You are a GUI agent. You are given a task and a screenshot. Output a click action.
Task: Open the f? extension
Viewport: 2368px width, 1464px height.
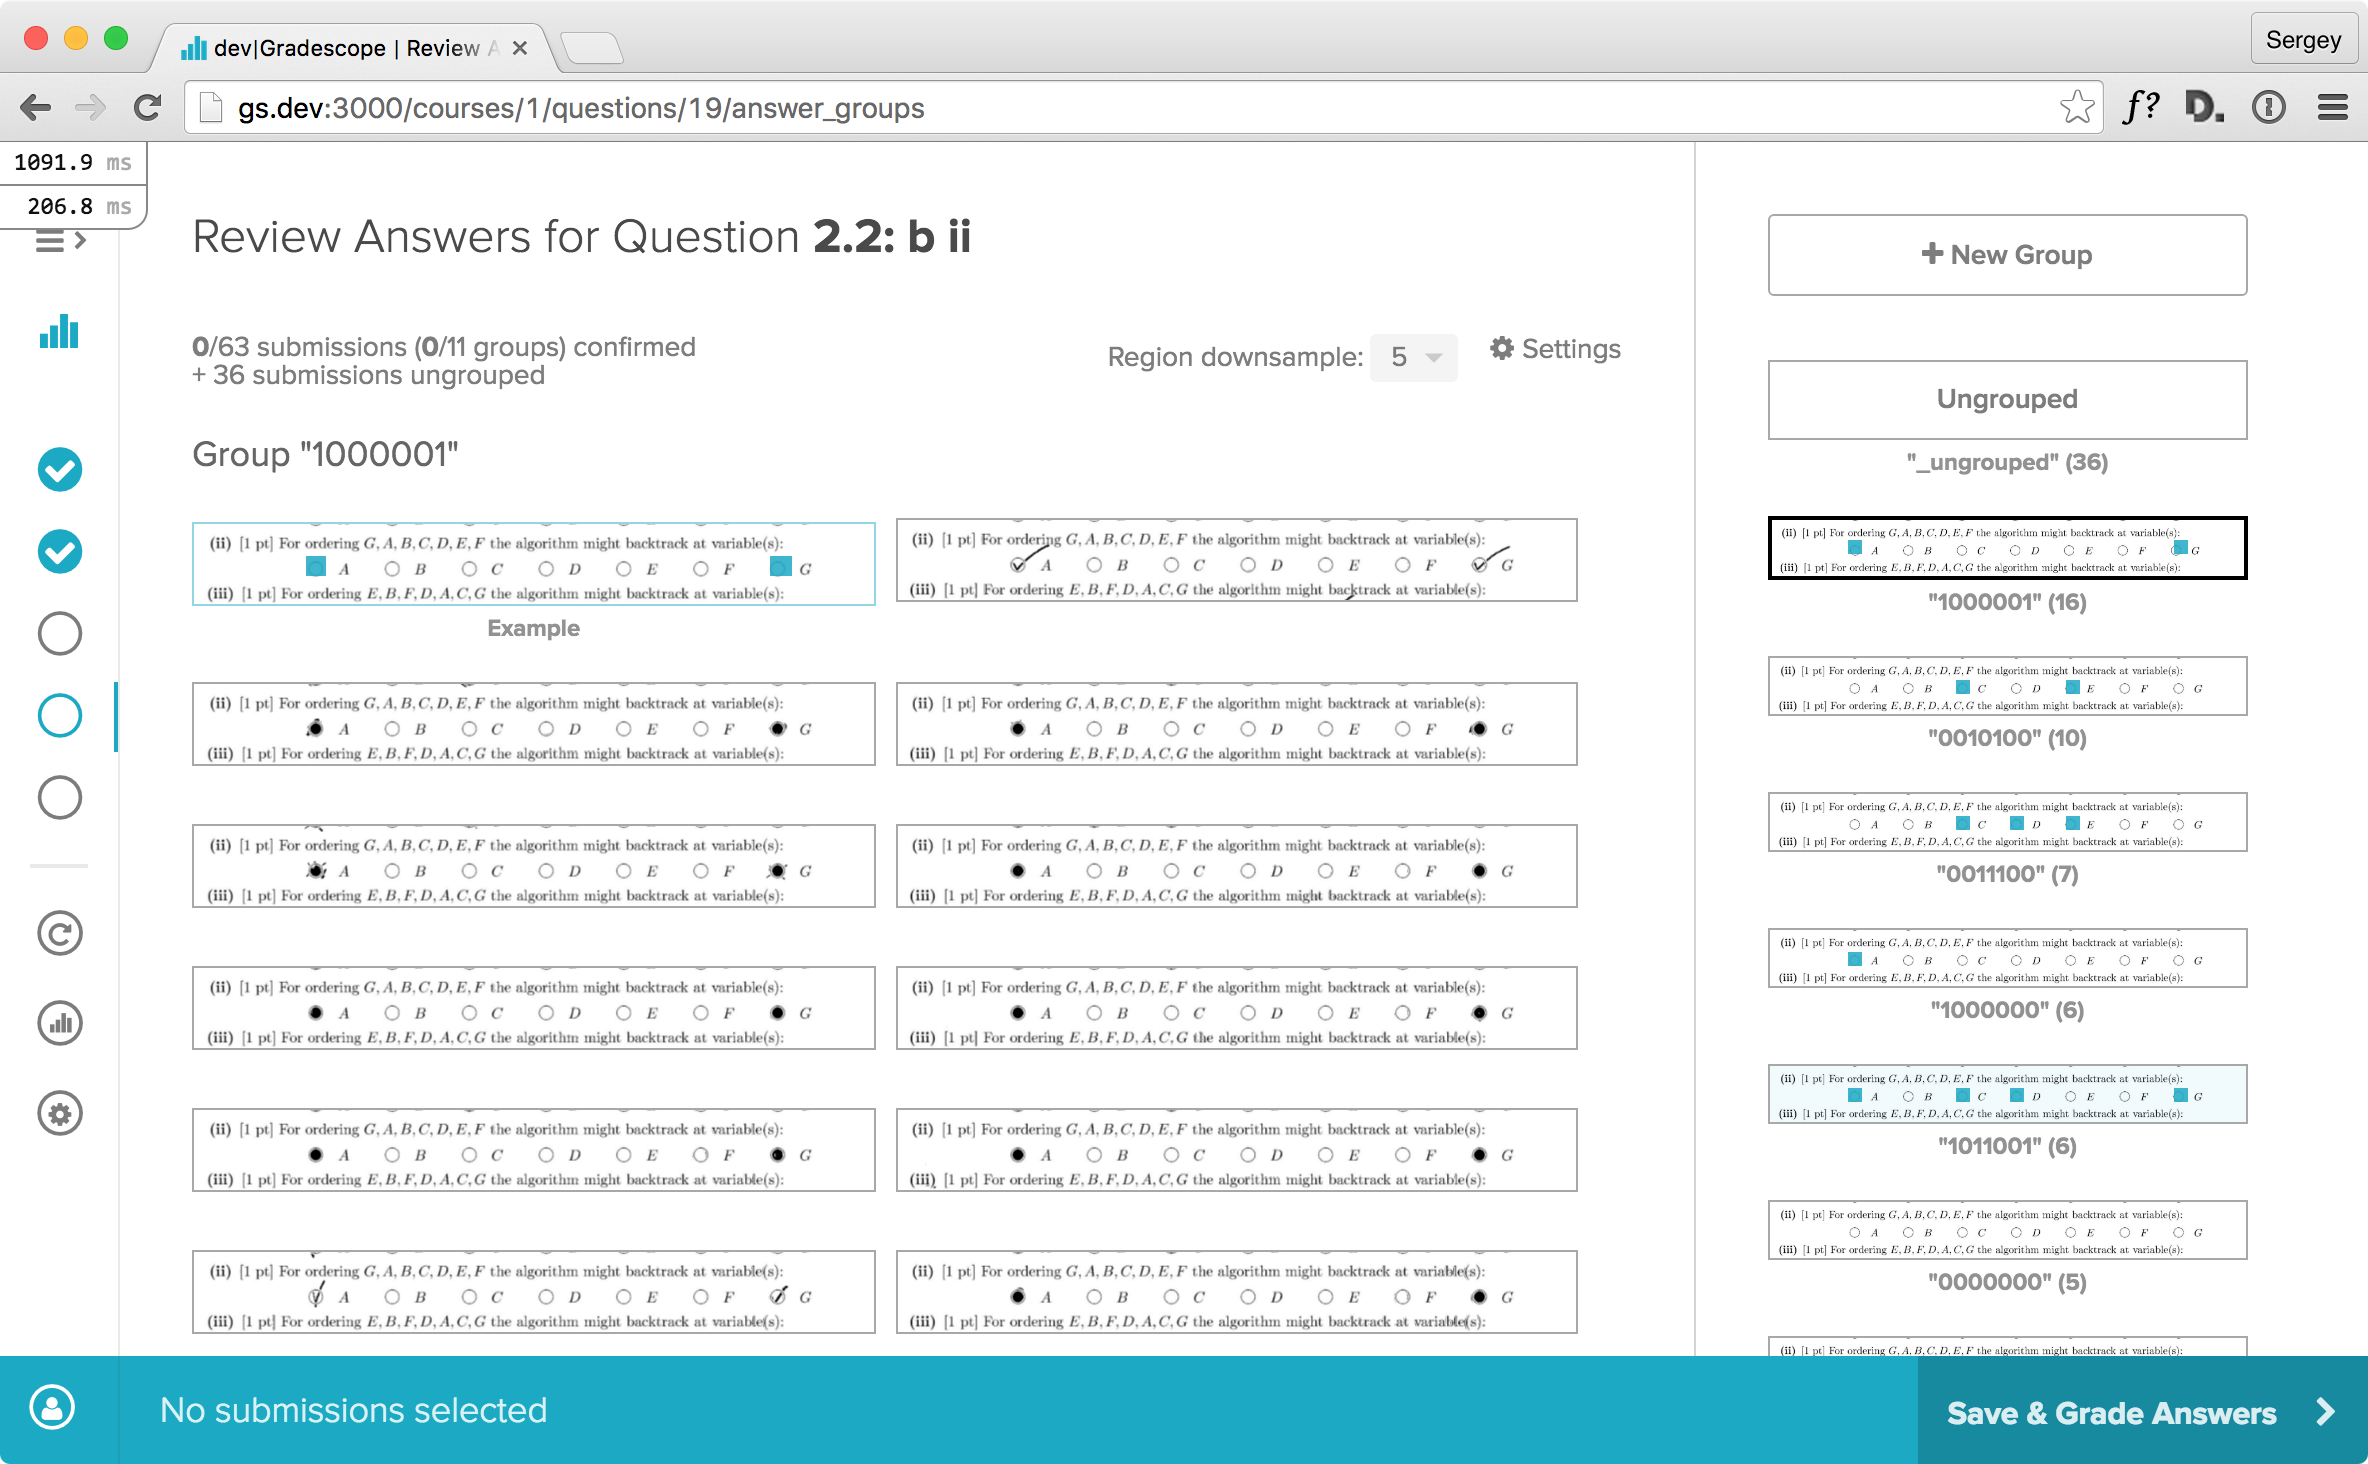tap(2141, 107)
